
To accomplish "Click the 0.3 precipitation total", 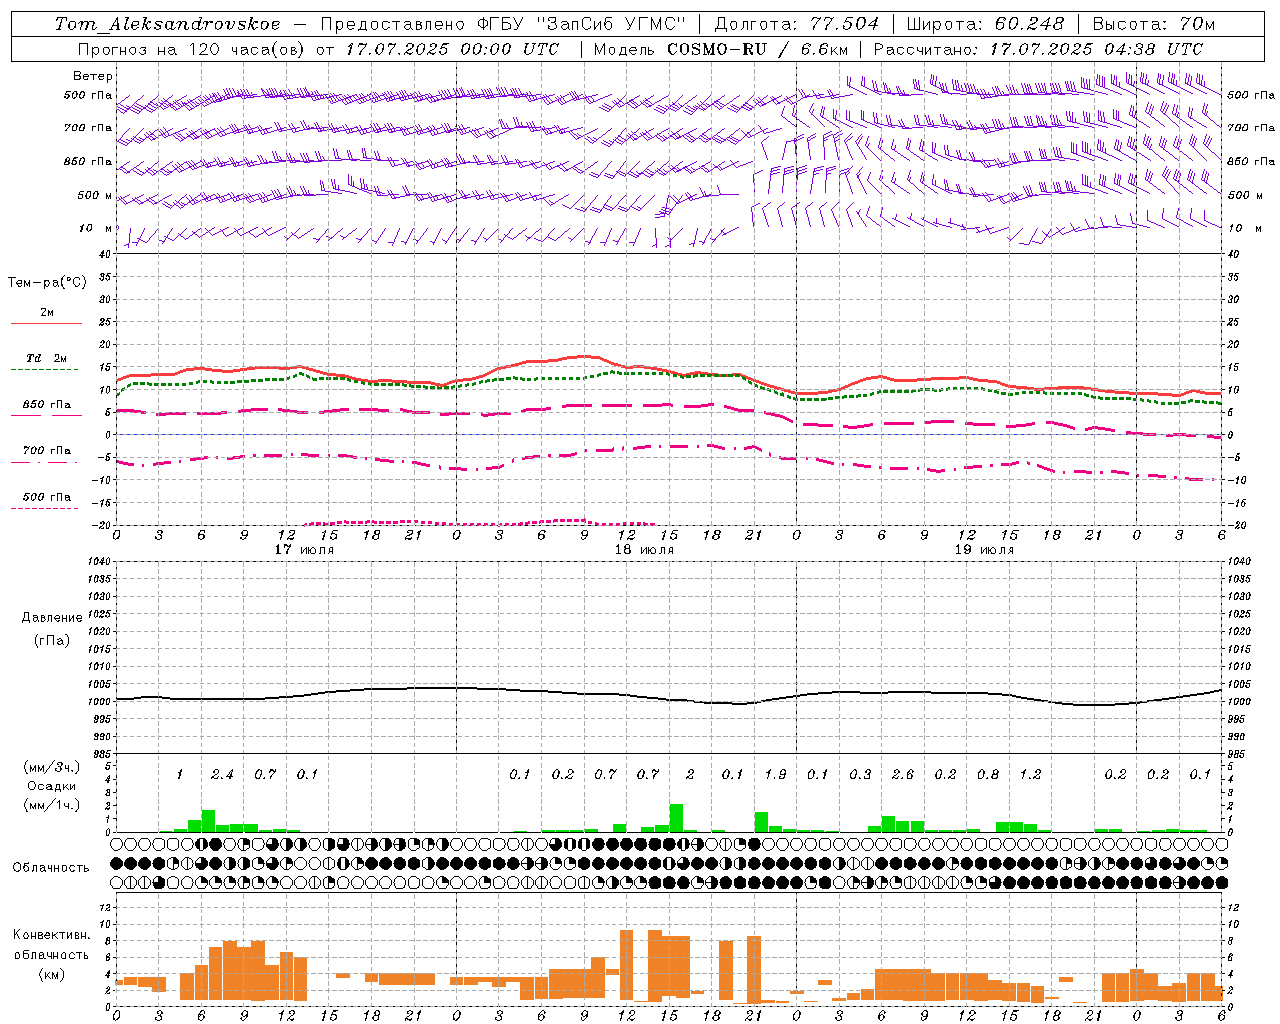I will [860, 774].
